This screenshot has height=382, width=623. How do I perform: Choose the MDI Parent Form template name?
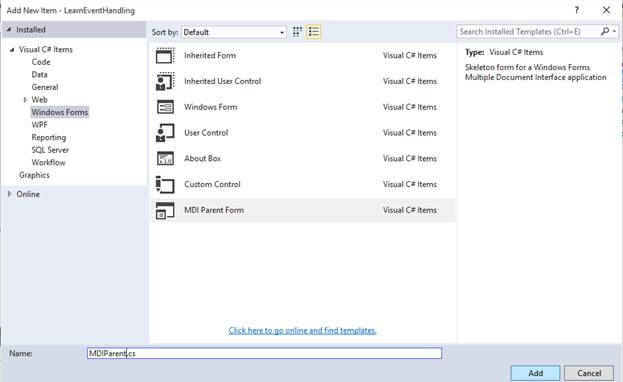click(214, 210)
